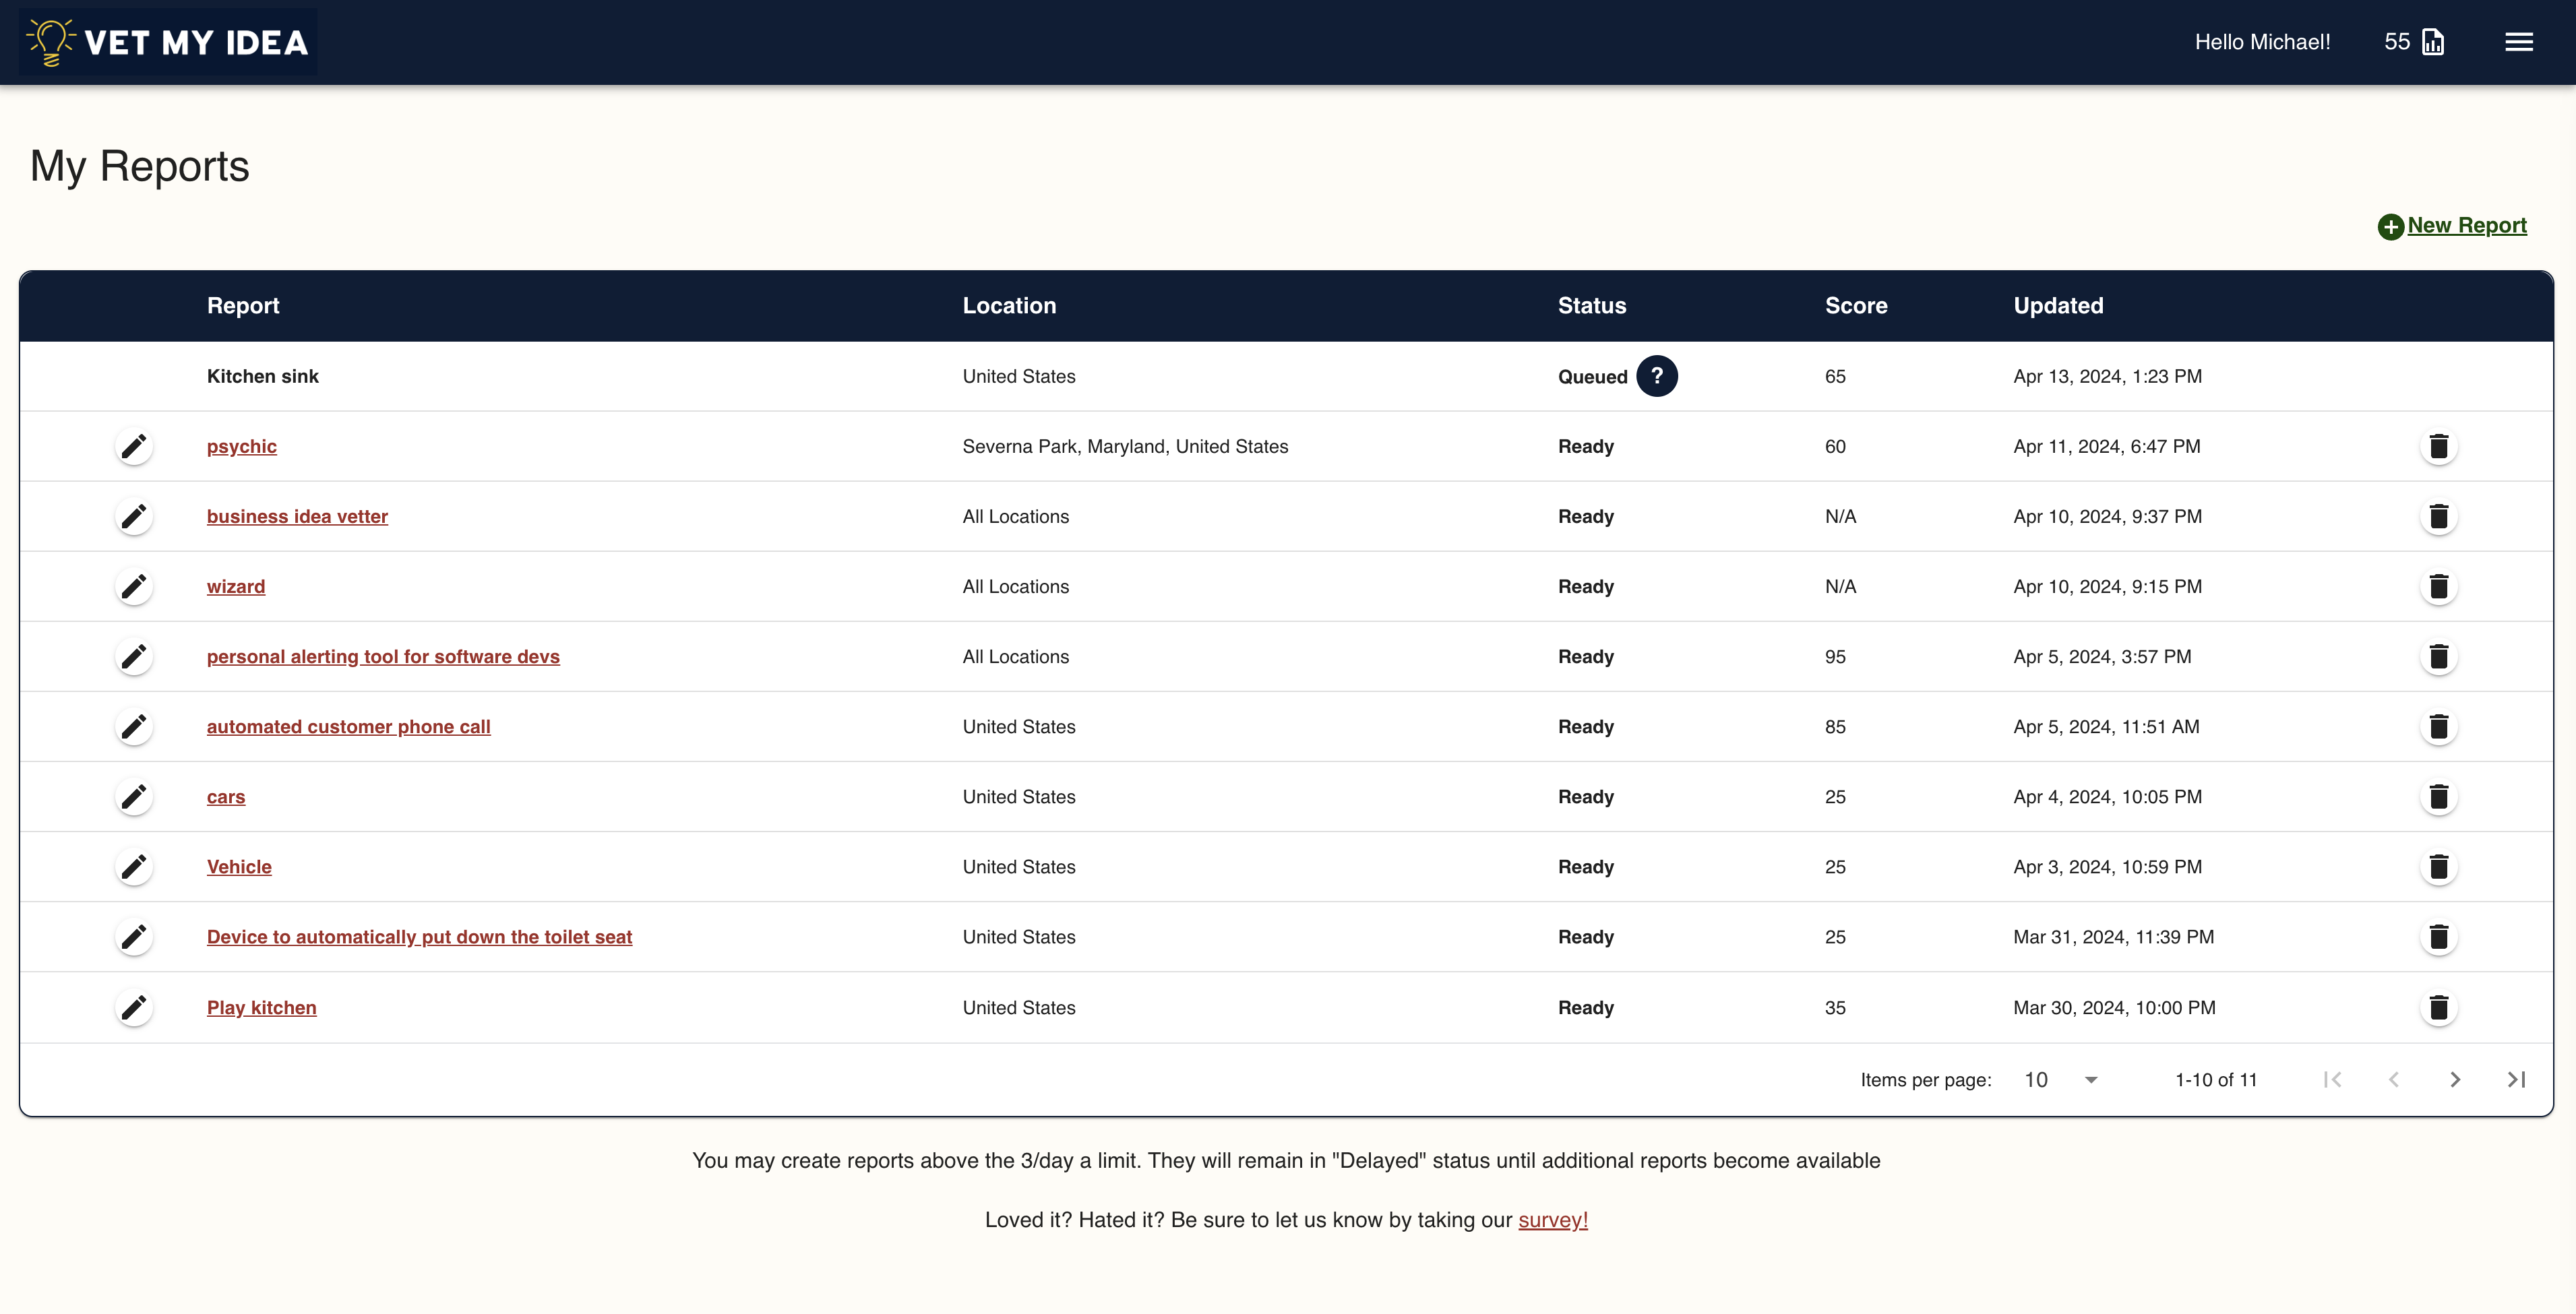The width and height of the screenshot is (2576, 1314).
Task: Click the Score column header
Action: 1855,306
